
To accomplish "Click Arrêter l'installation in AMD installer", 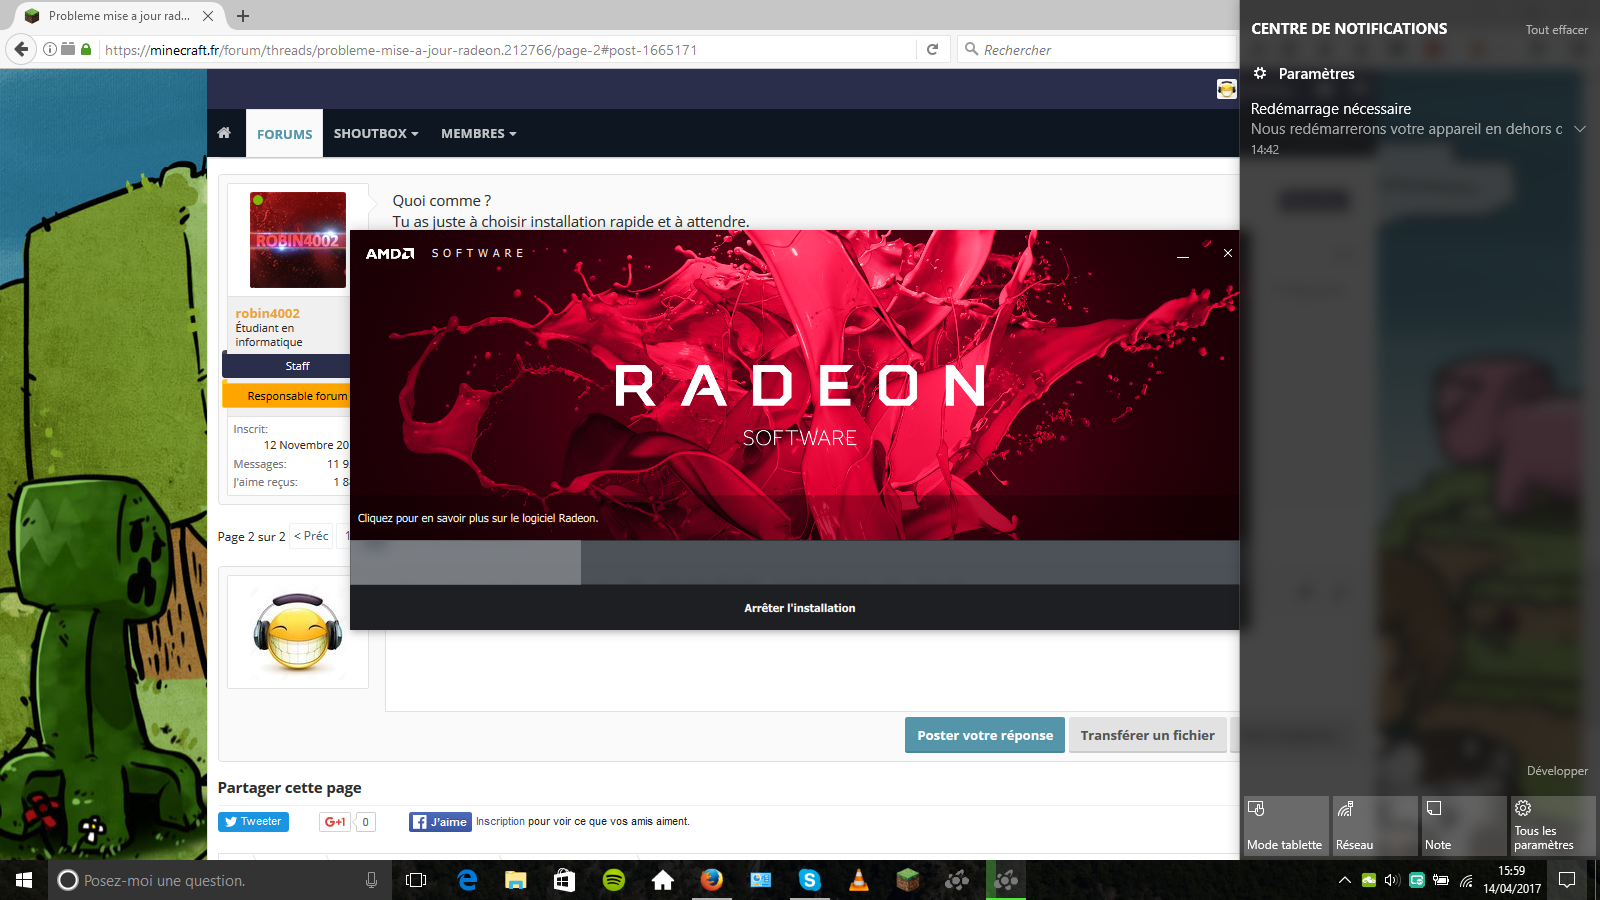I will point(800,608).
